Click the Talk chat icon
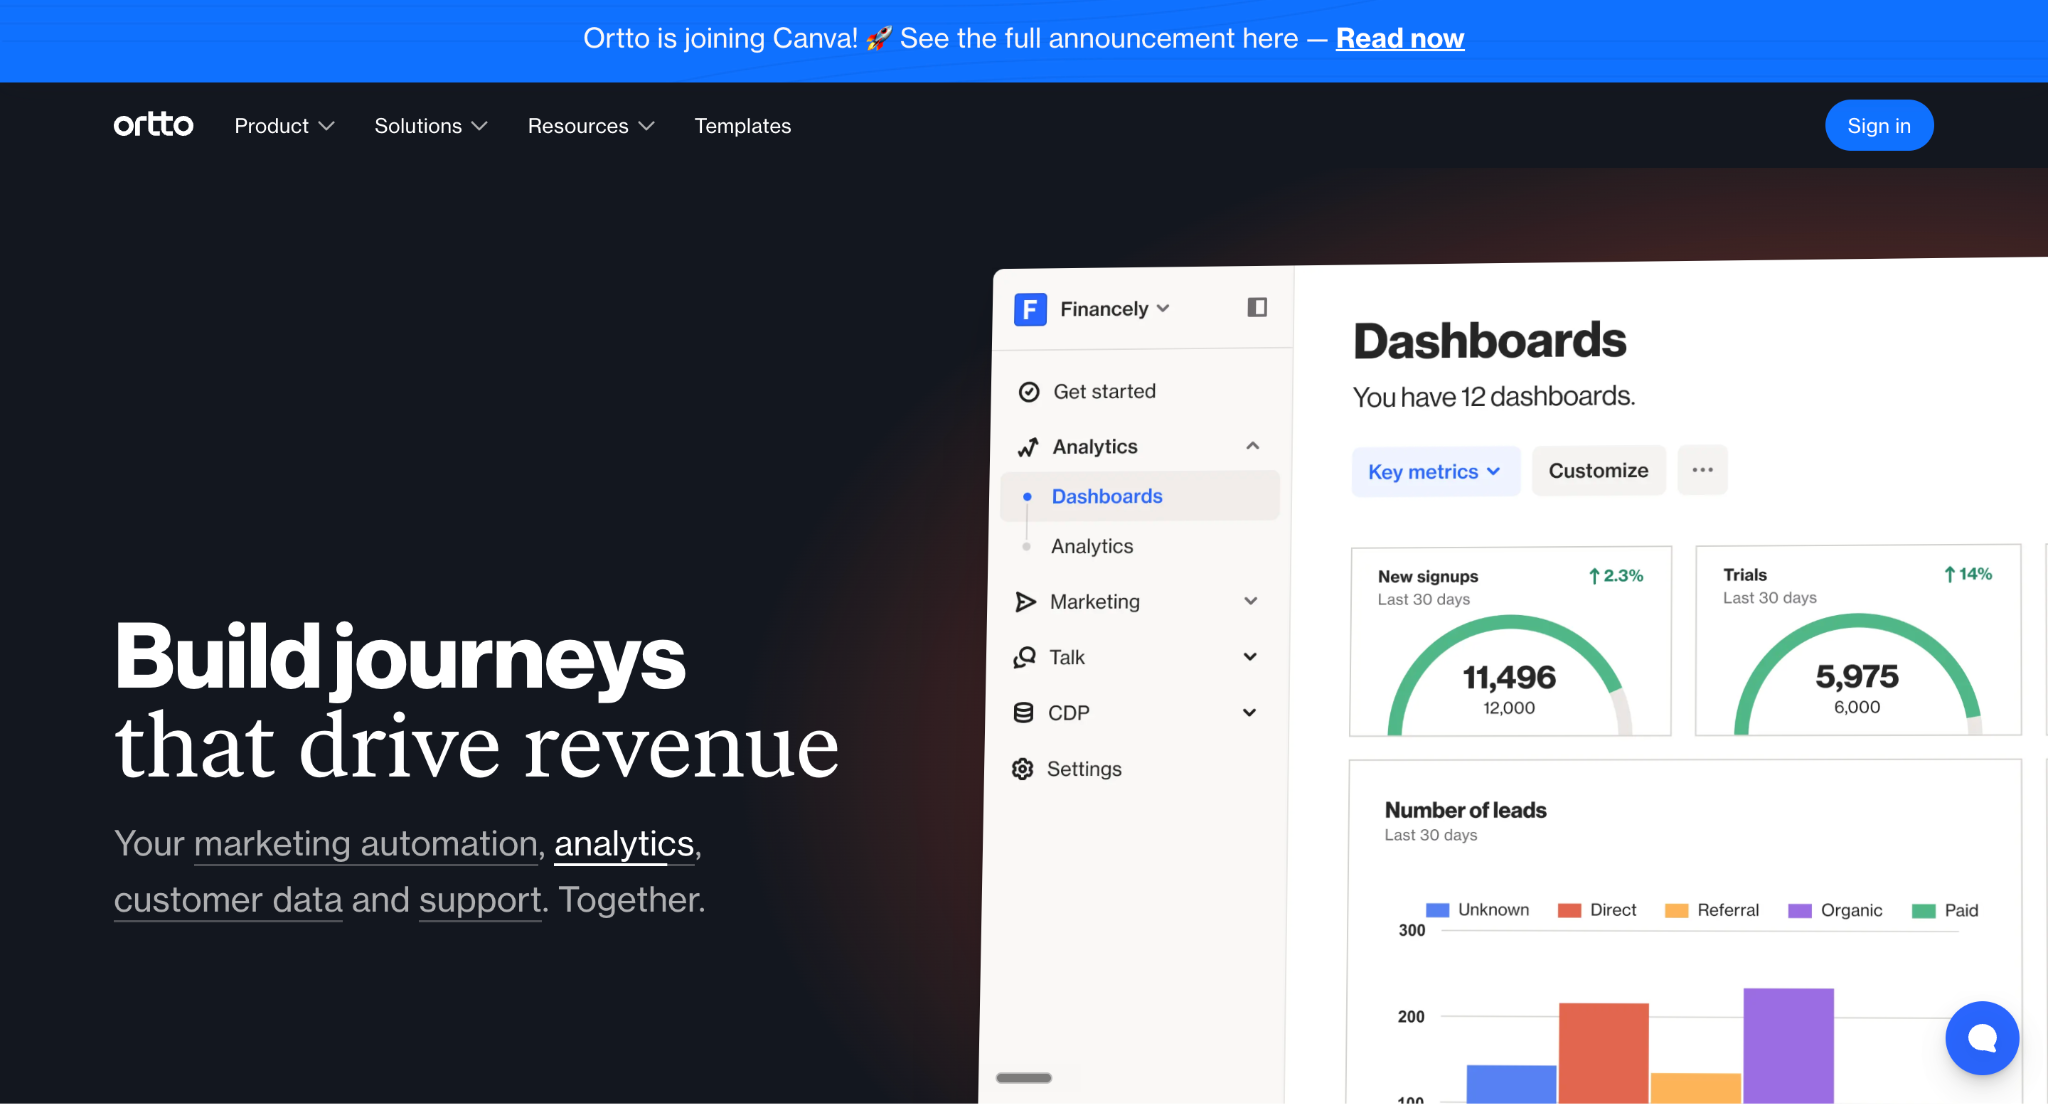 pyautogui.click(x=1025, y=657)
